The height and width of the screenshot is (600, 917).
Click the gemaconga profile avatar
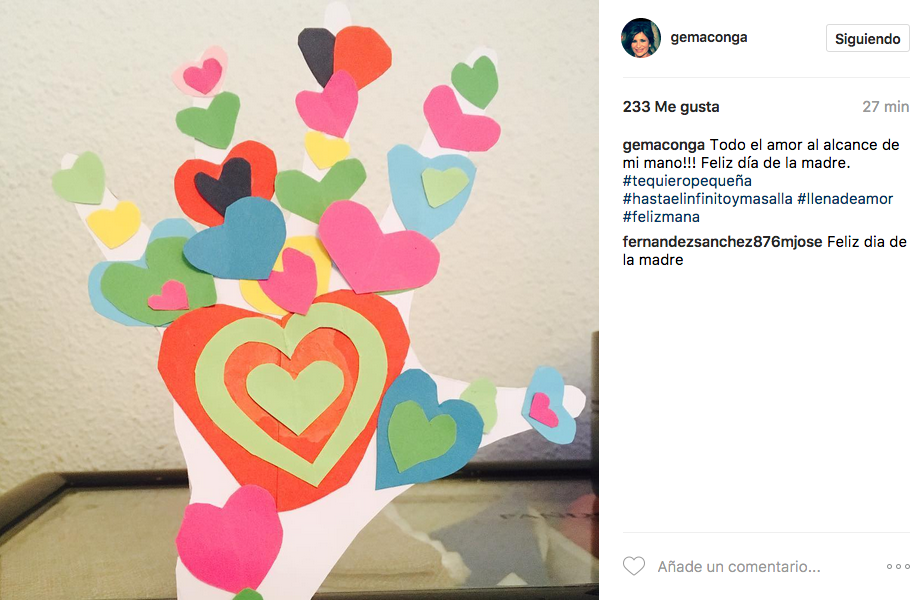(x=641, y=38)
